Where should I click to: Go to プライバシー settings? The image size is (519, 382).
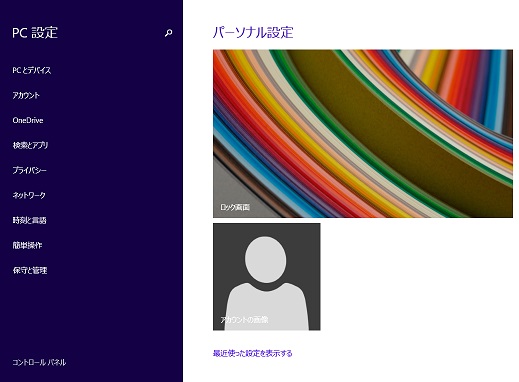[x=29, y=170]
